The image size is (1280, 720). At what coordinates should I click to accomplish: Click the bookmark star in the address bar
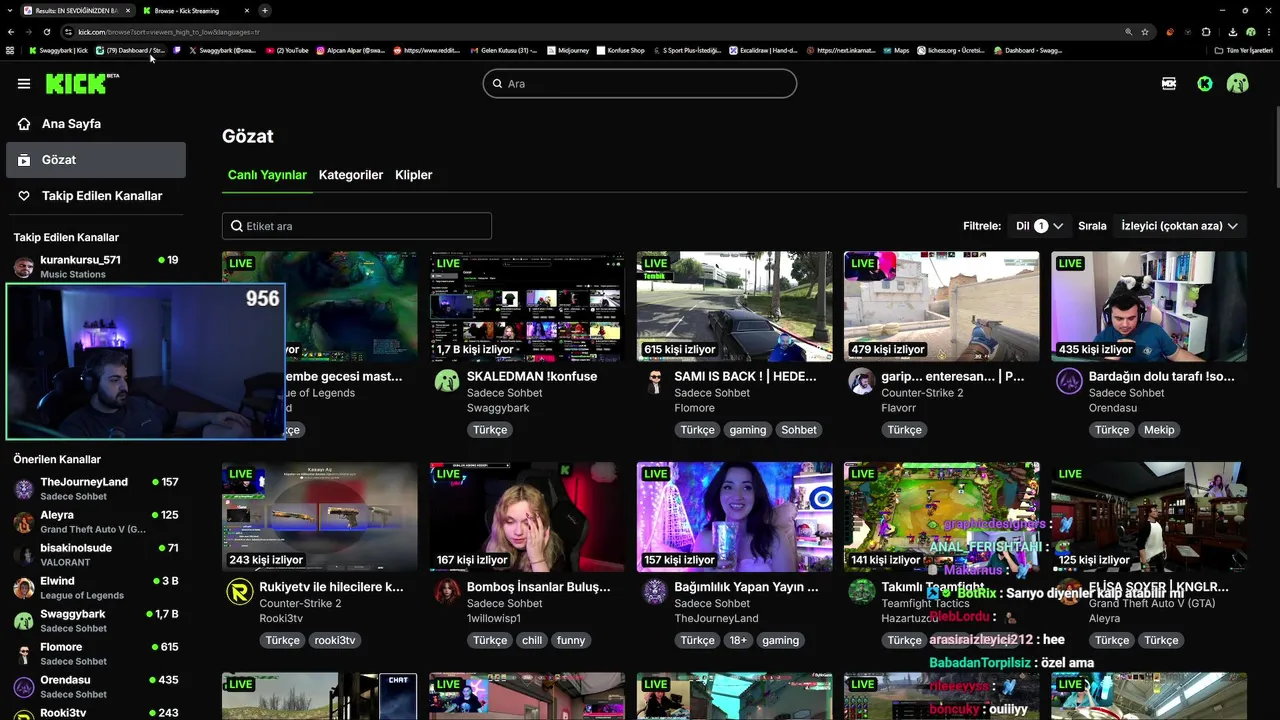(x=1145, y=32)
